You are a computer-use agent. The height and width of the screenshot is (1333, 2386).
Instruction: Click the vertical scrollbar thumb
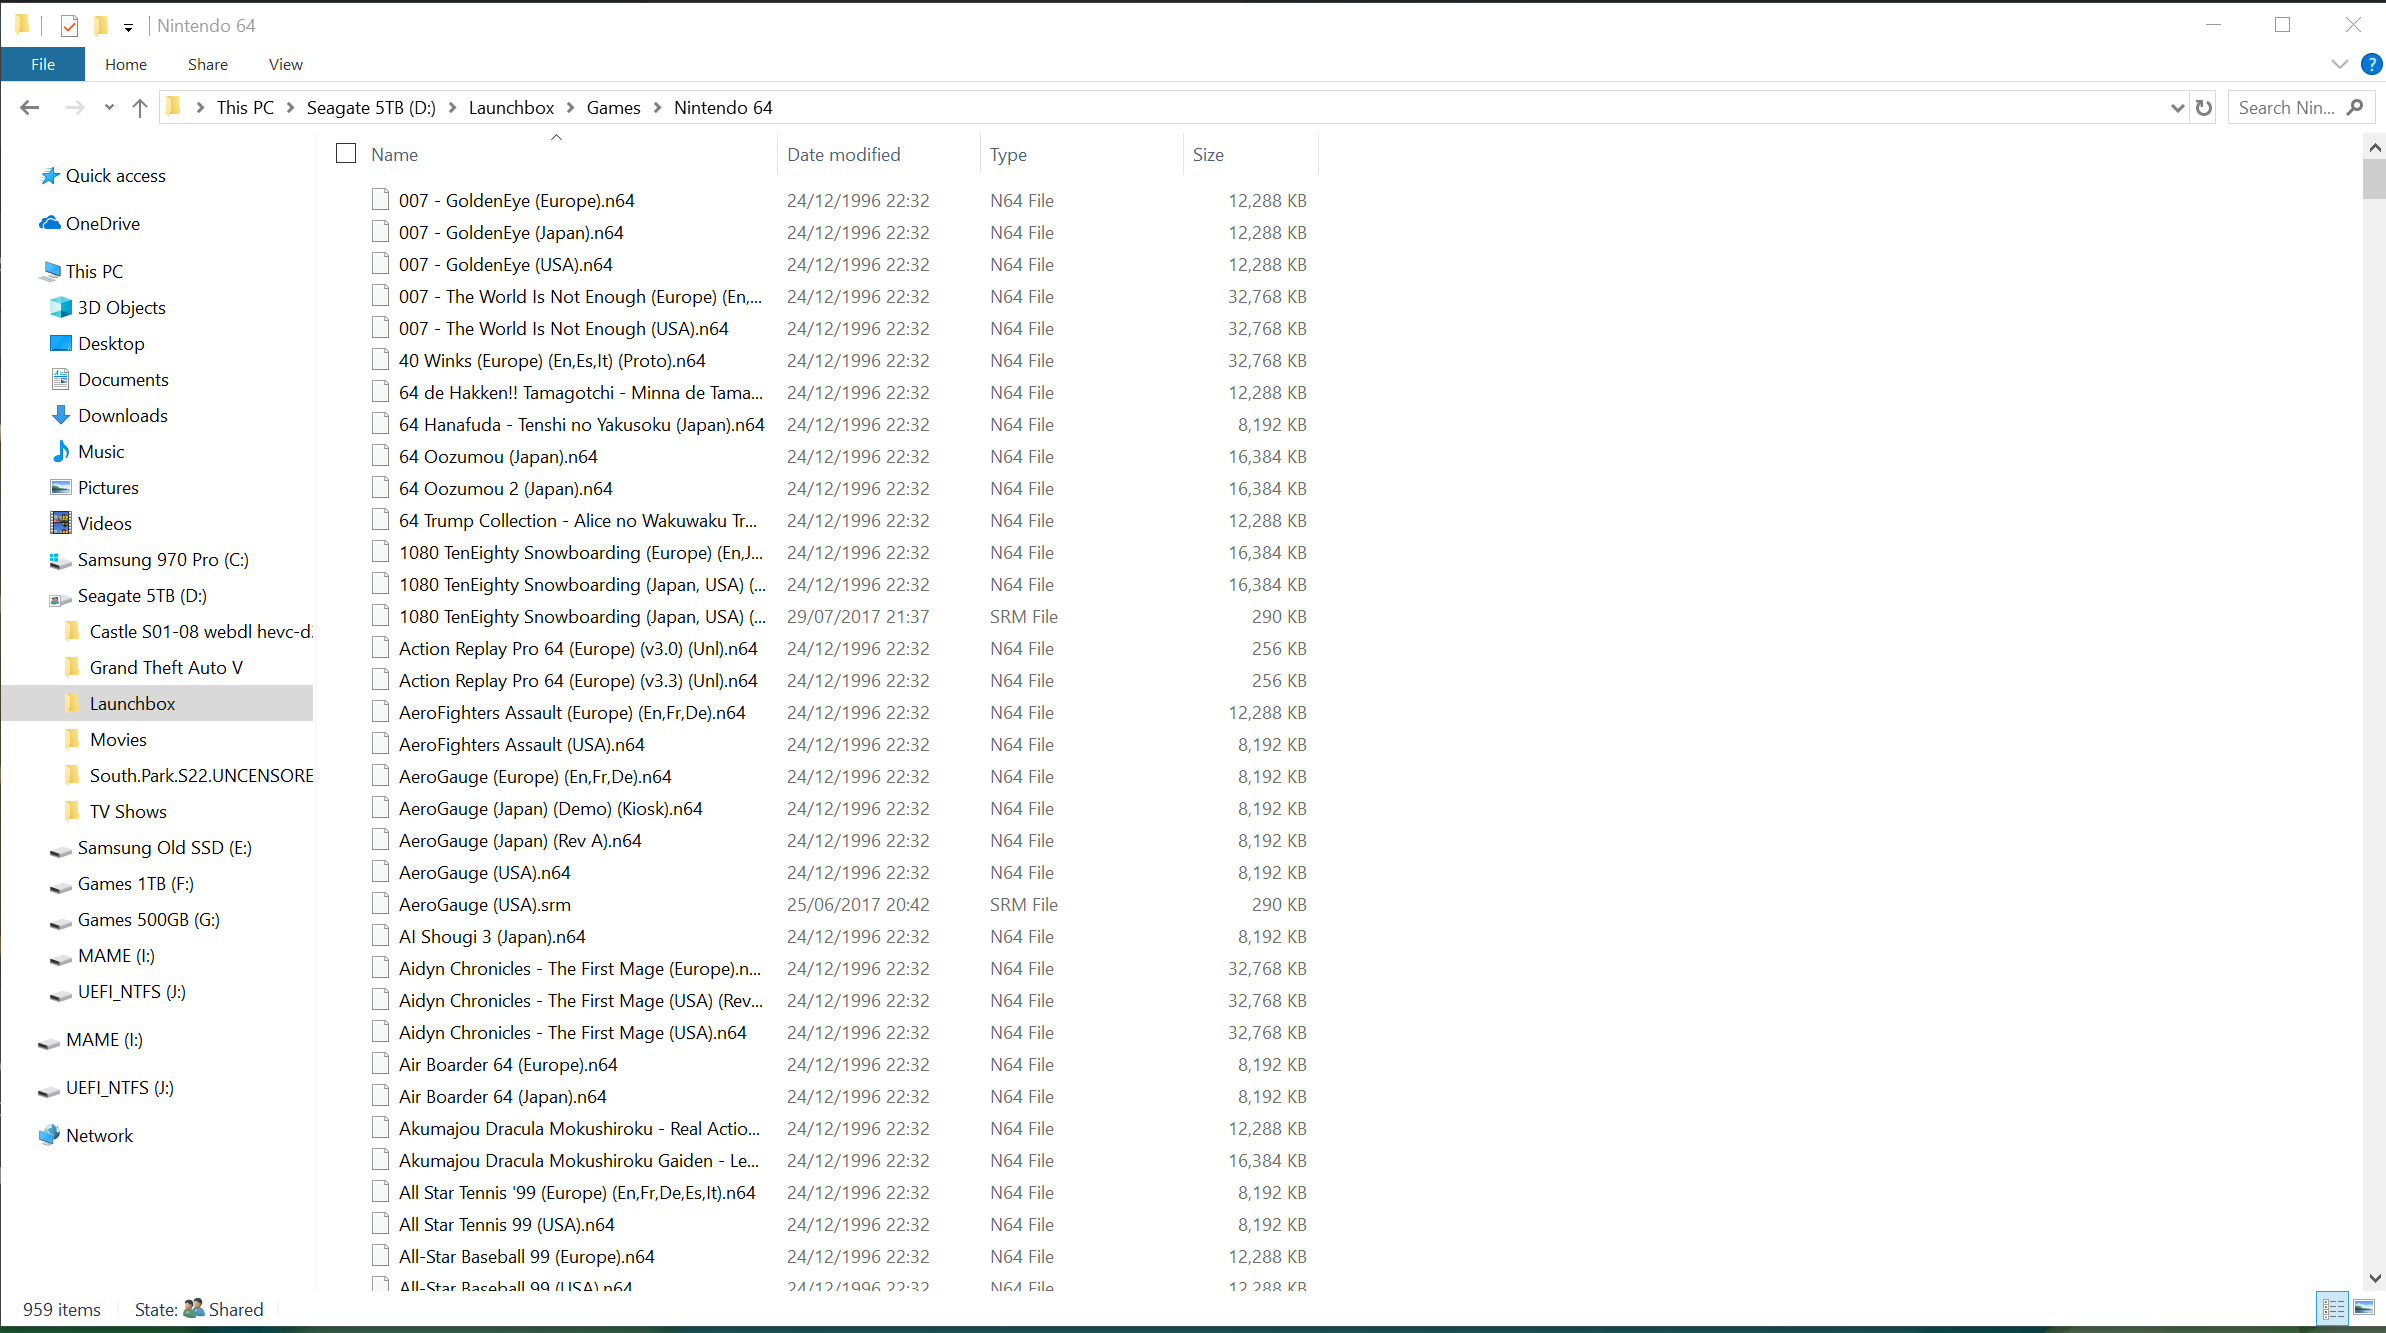pos(2374,179)
